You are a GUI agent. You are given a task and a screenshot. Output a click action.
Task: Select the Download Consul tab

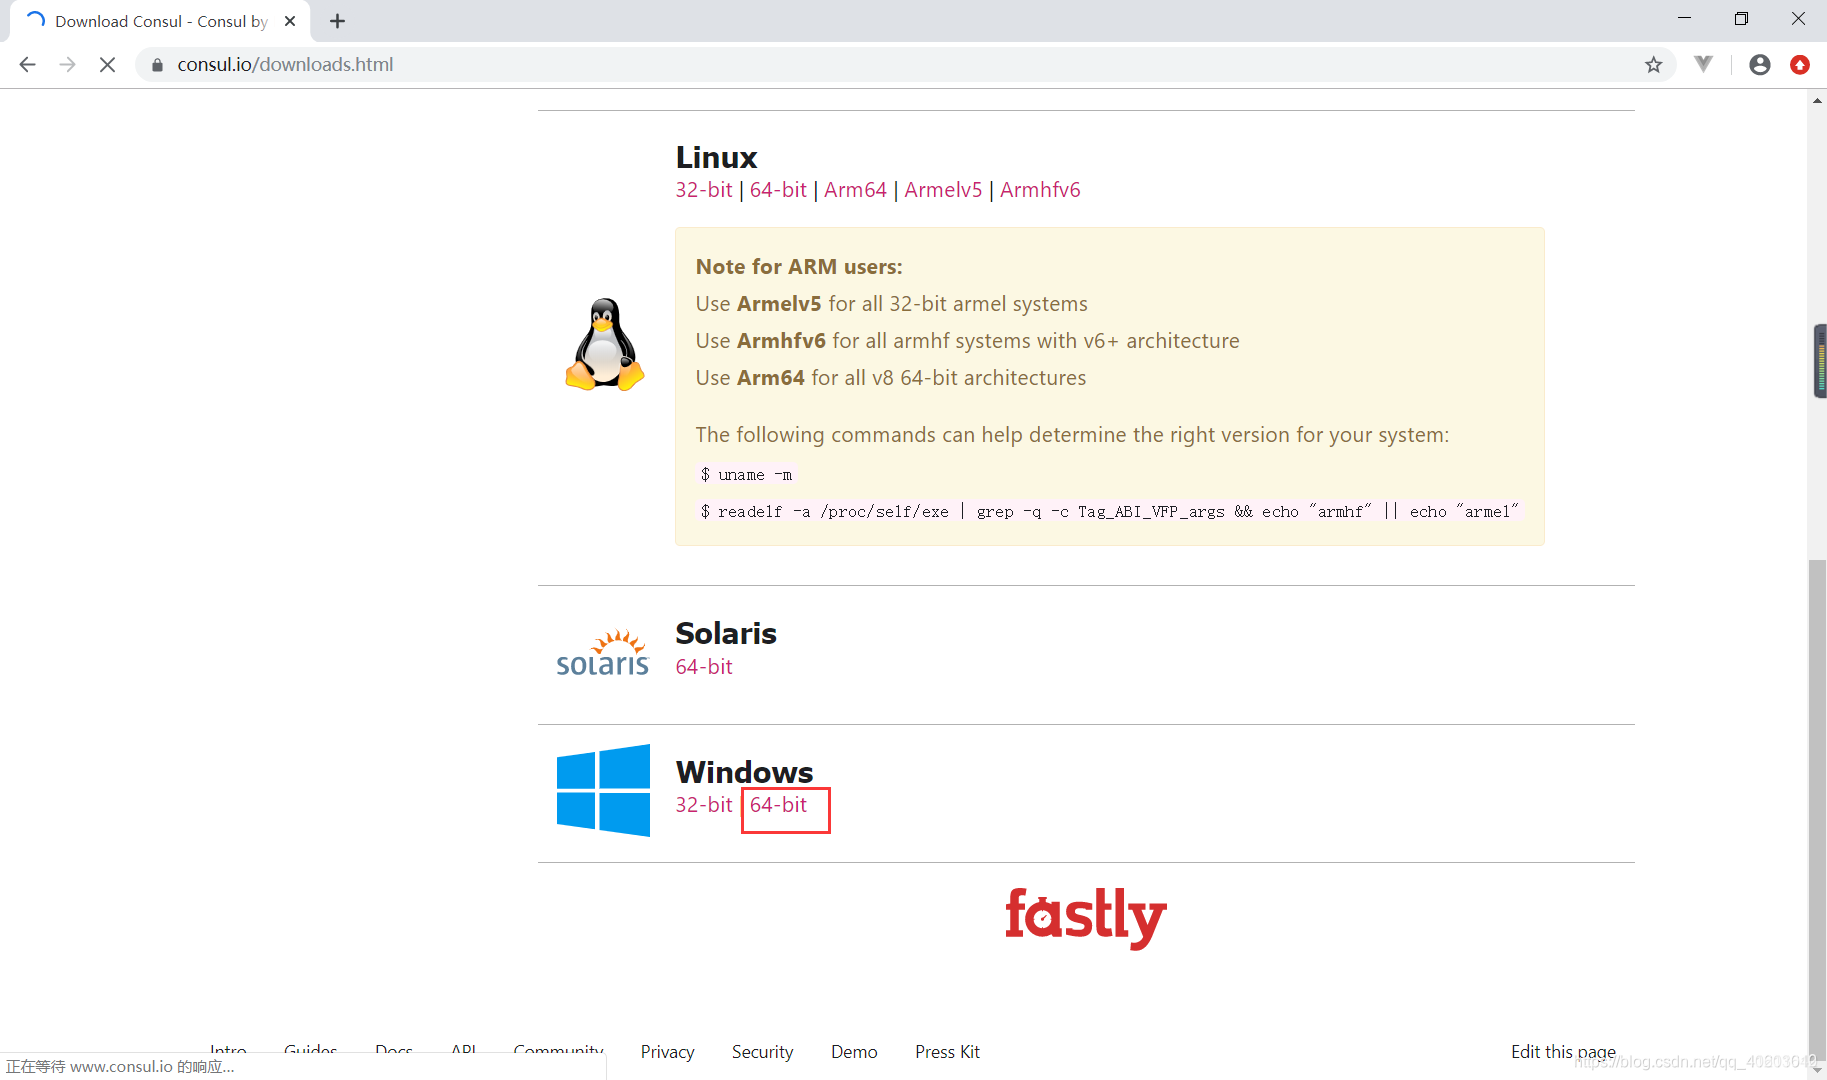[160, 21]
